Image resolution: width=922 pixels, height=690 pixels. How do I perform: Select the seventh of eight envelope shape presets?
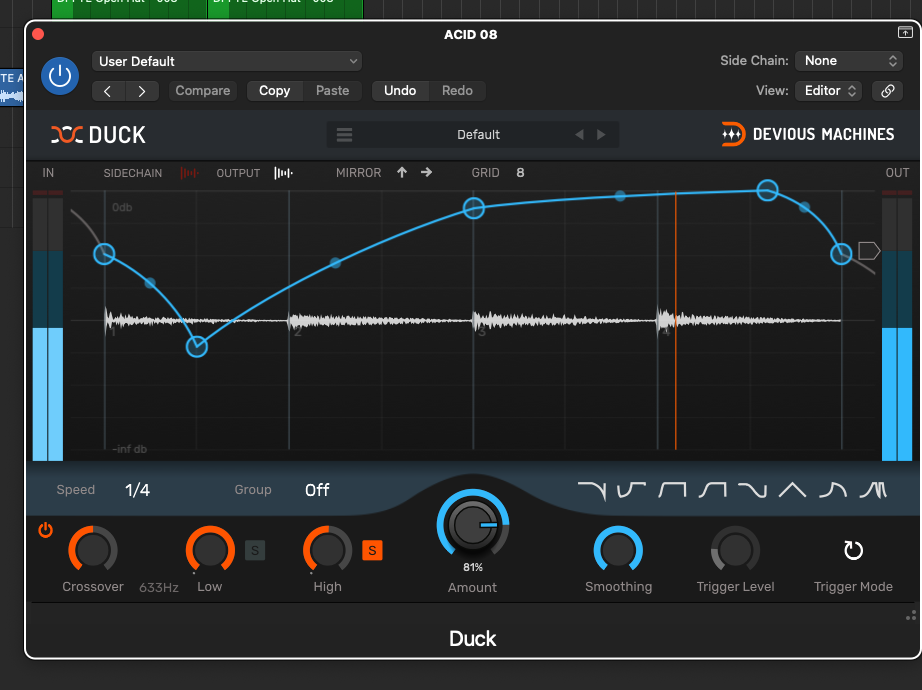coord(833,490)
